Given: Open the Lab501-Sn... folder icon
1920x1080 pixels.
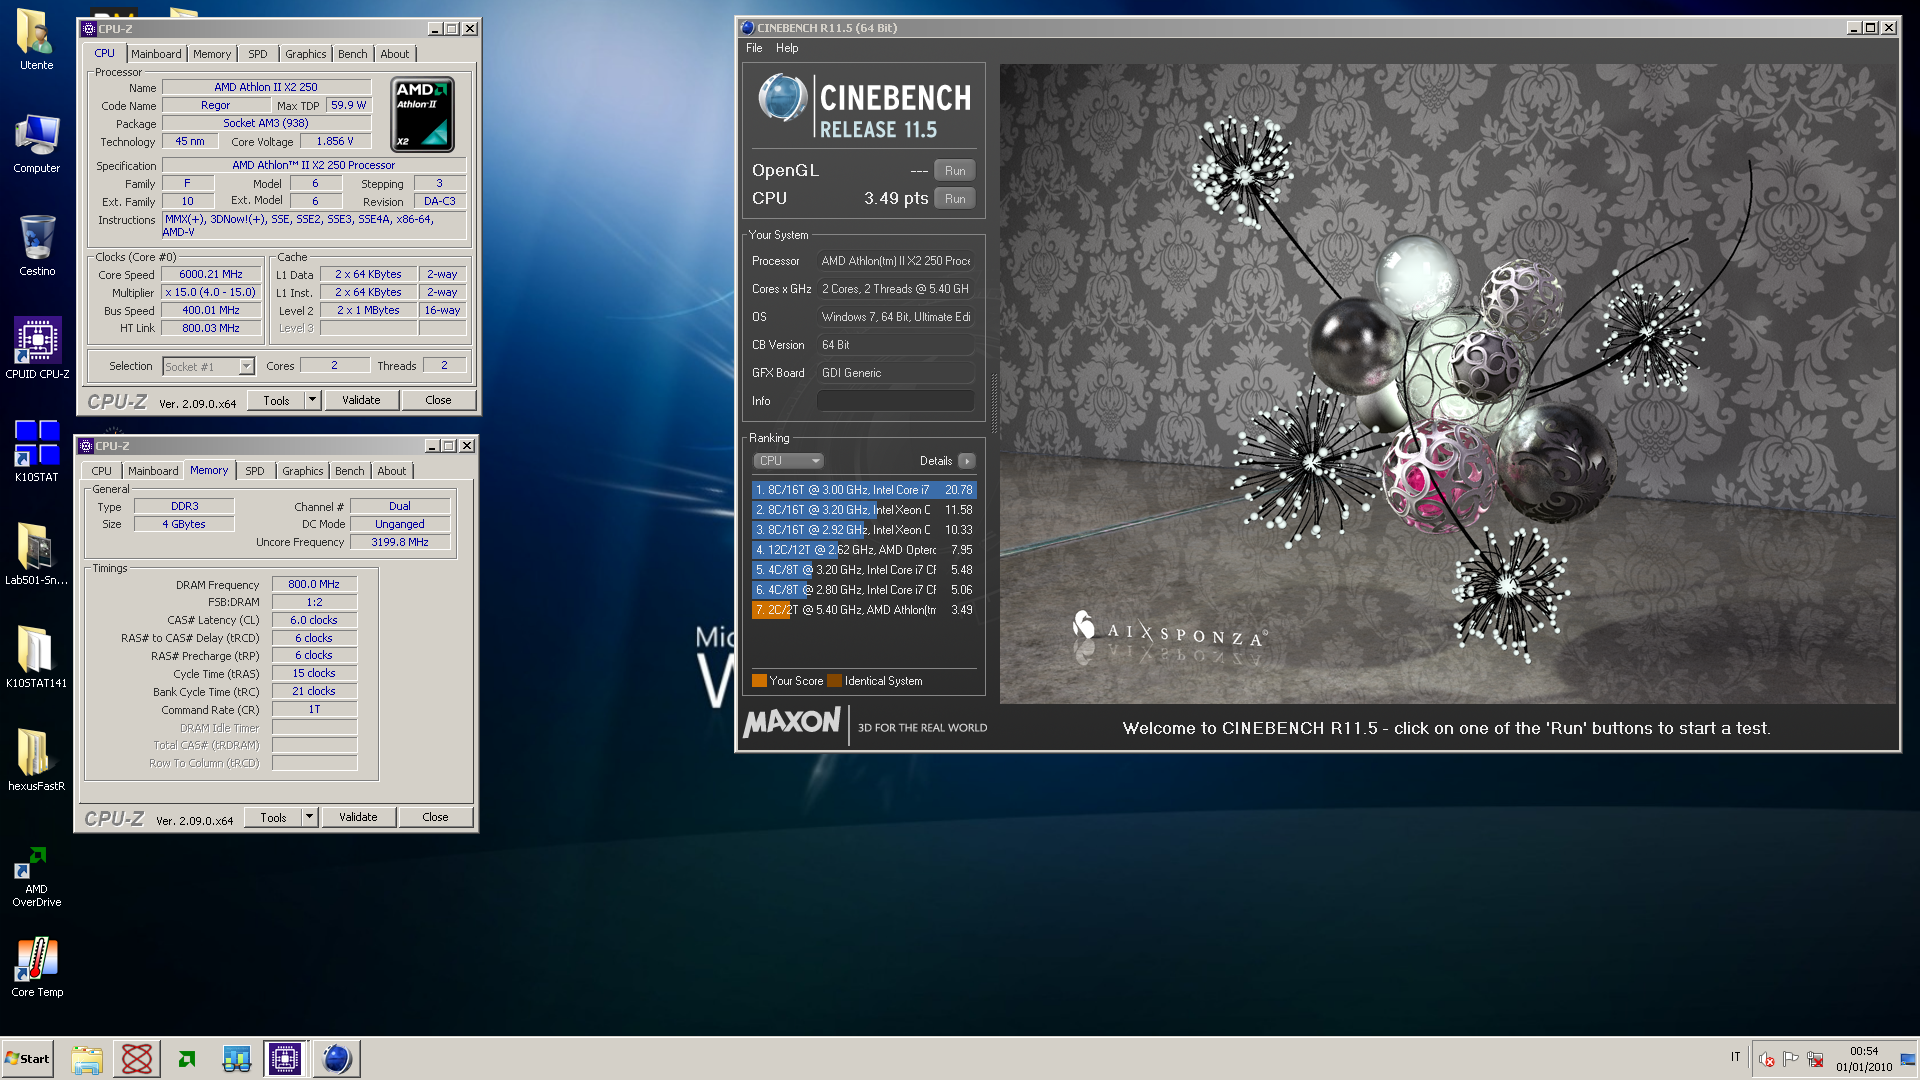Looking at the screenshot, I should coord(36,555).
